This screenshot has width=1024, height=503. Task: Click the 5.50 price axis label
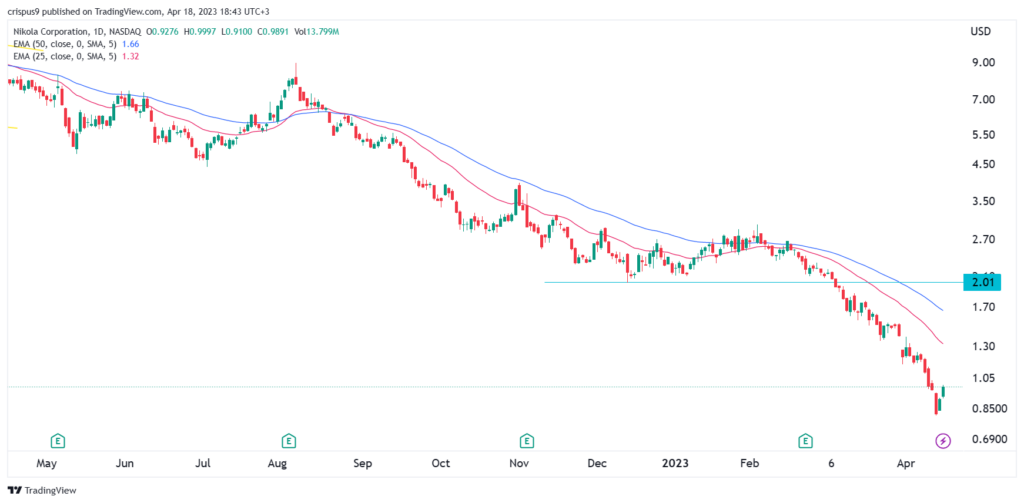click(982, 135)
